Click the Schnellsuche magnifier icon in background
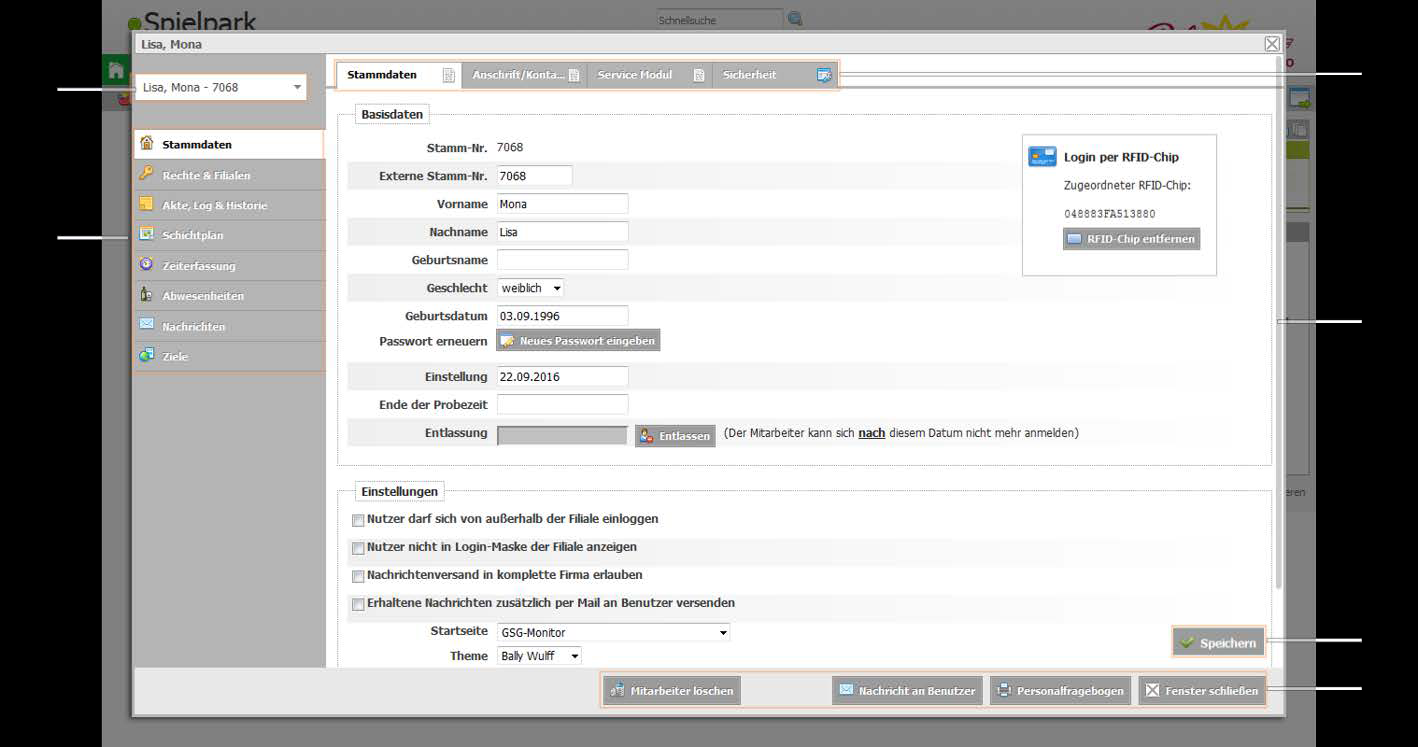Screen dimensions: 1418x747 point(795,19)
